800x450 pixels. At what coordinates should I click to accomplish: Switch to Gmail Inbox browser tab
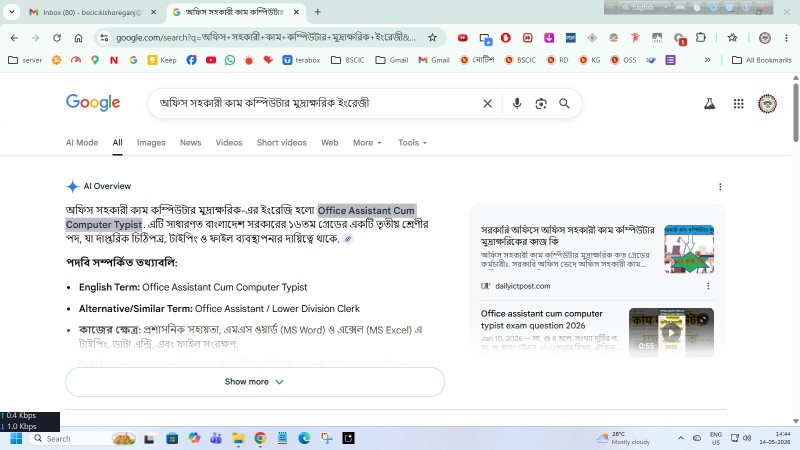pos(93,12)
